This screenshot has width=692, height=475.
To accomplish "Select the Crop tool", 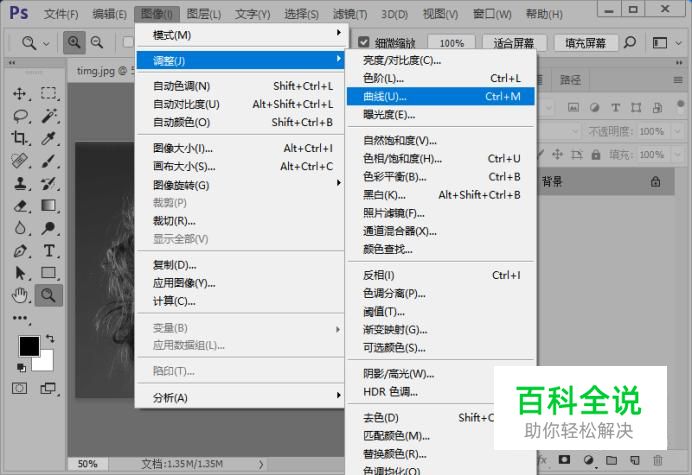I will point(19,138).
